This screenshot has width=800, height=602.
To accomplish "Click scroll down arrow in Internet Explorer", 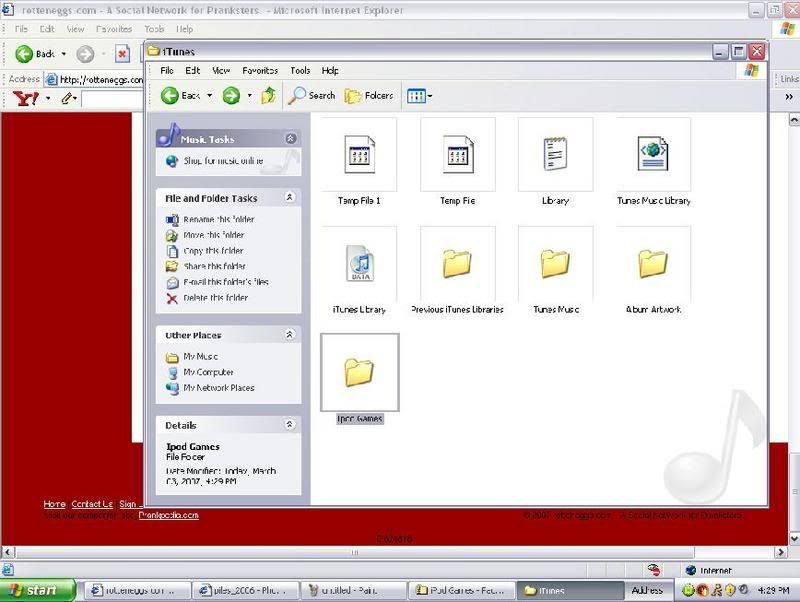I will (x=794, y=538).
